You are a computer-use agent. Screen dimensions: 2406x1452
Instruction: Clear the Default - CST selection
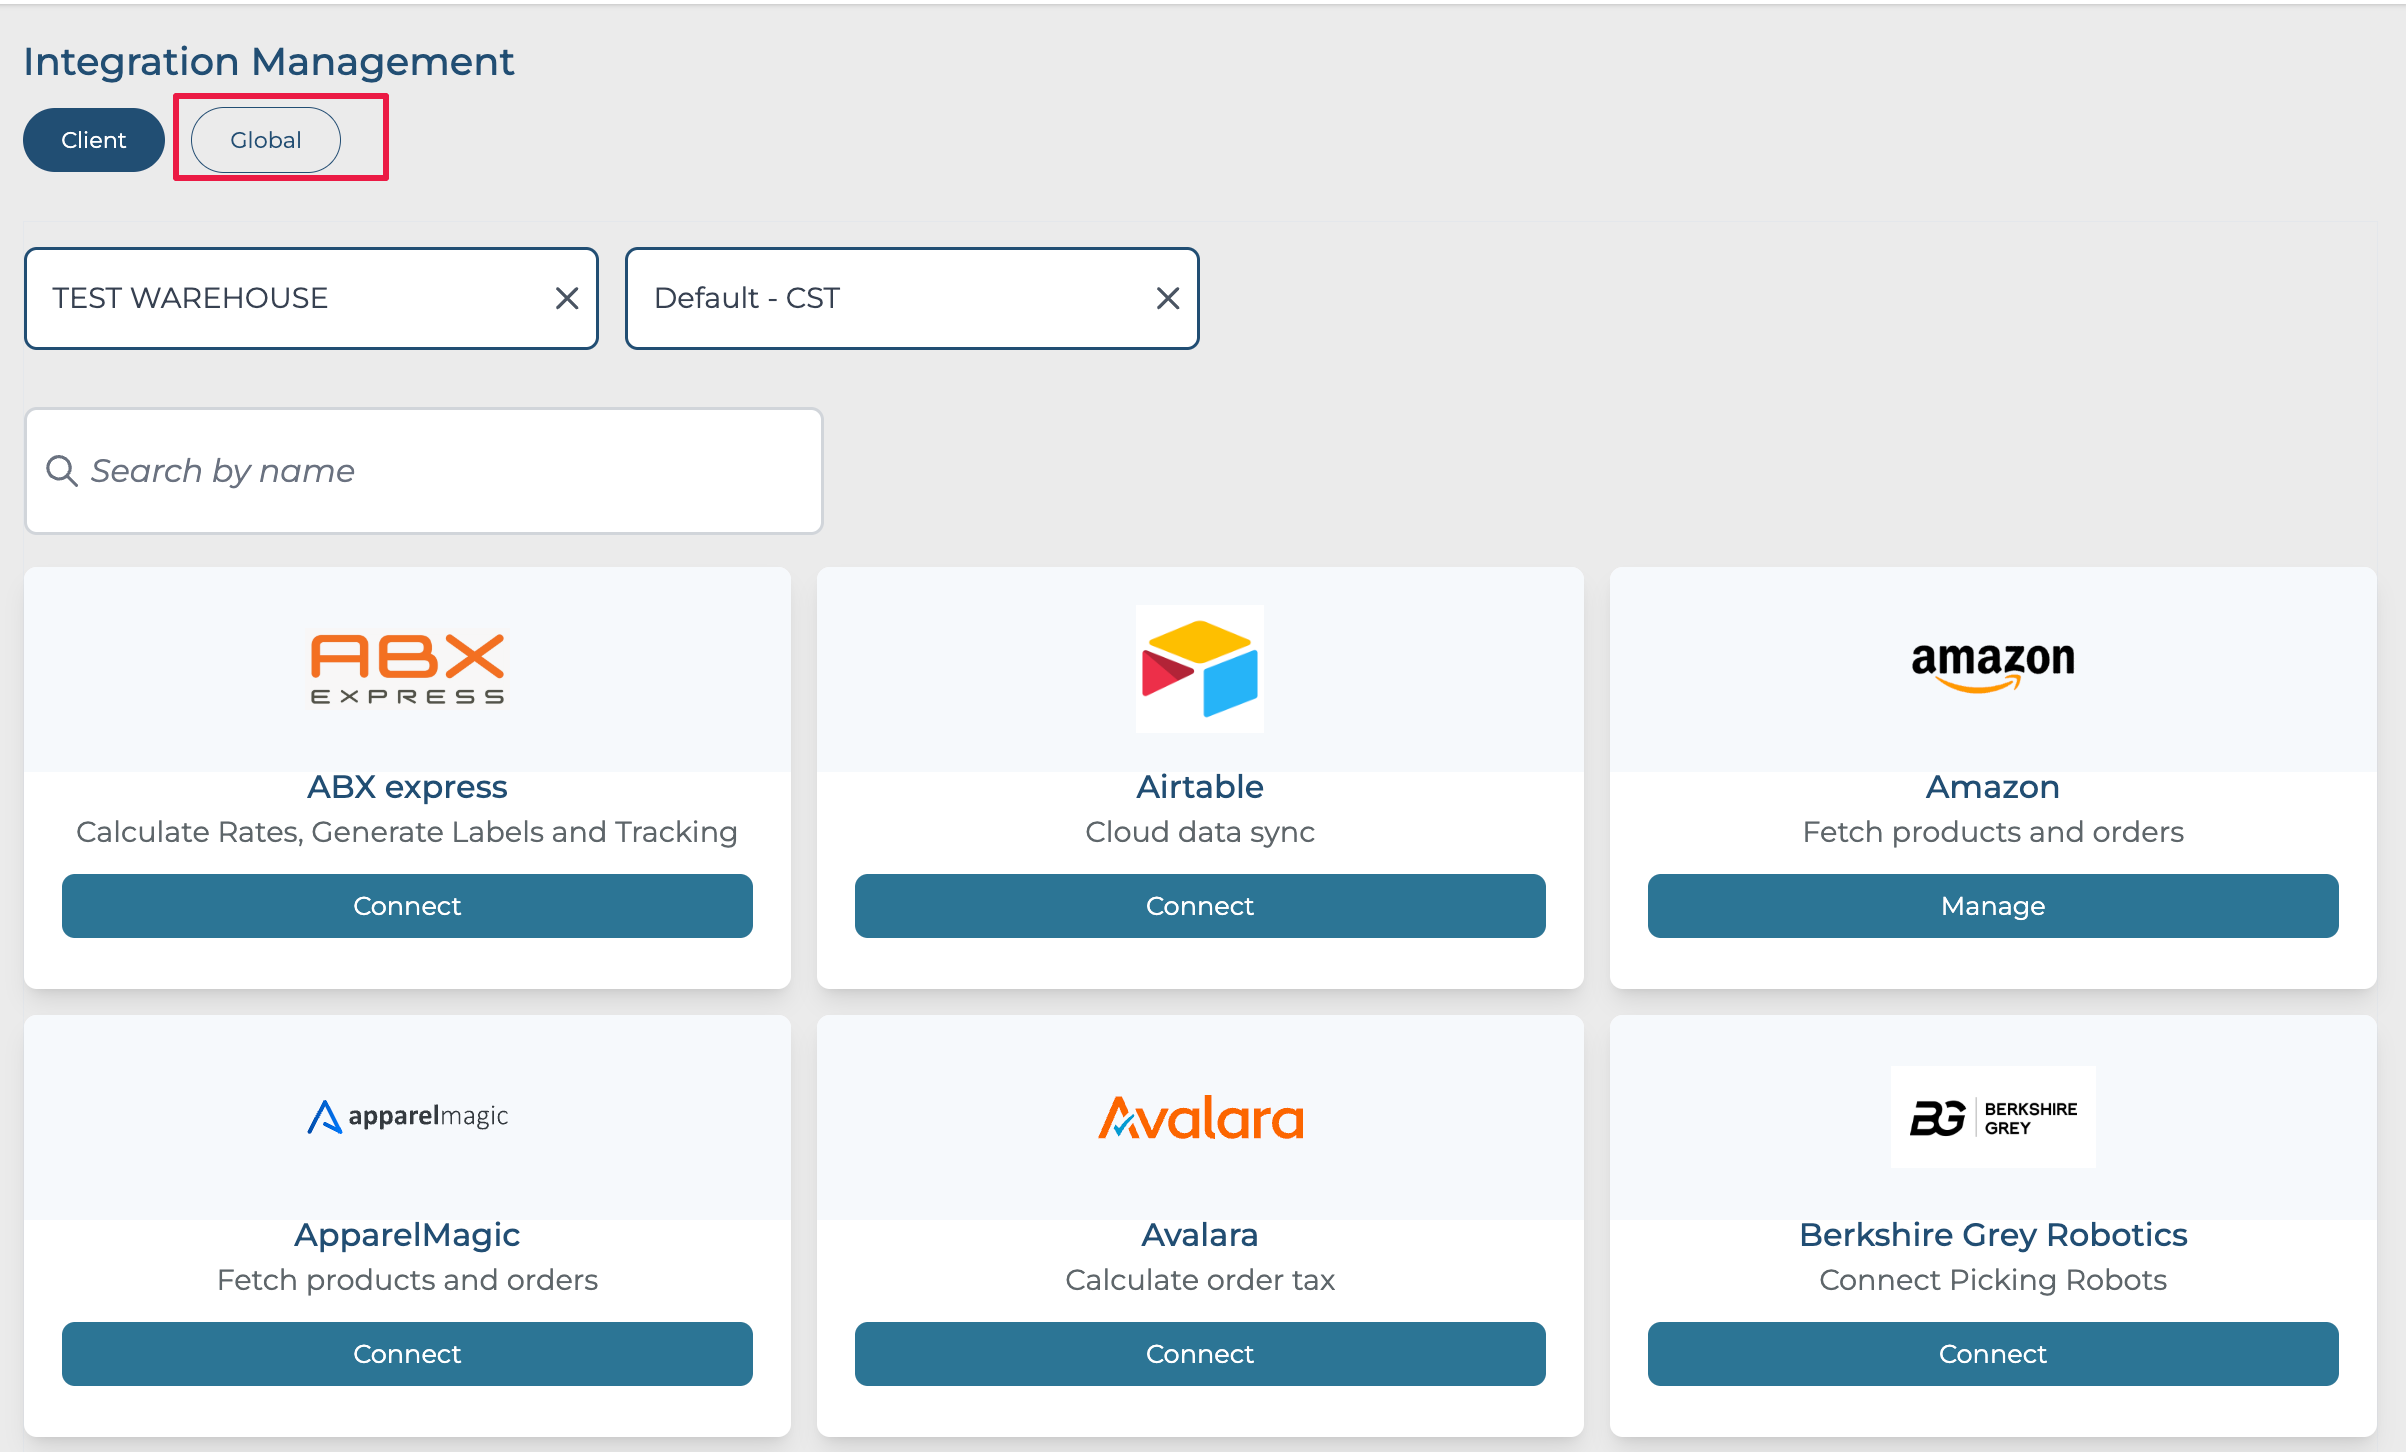click(x=1167, y=298)
